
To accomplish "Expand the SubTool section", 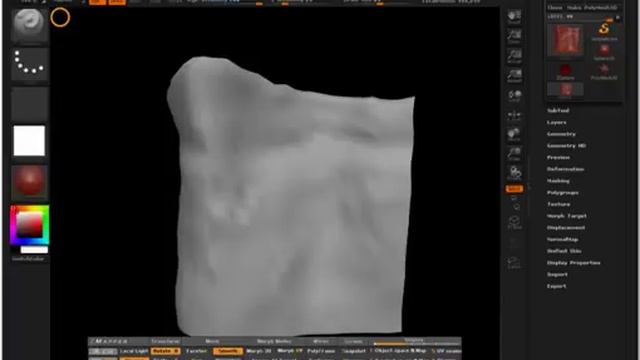I will click(x=558, y=111).
